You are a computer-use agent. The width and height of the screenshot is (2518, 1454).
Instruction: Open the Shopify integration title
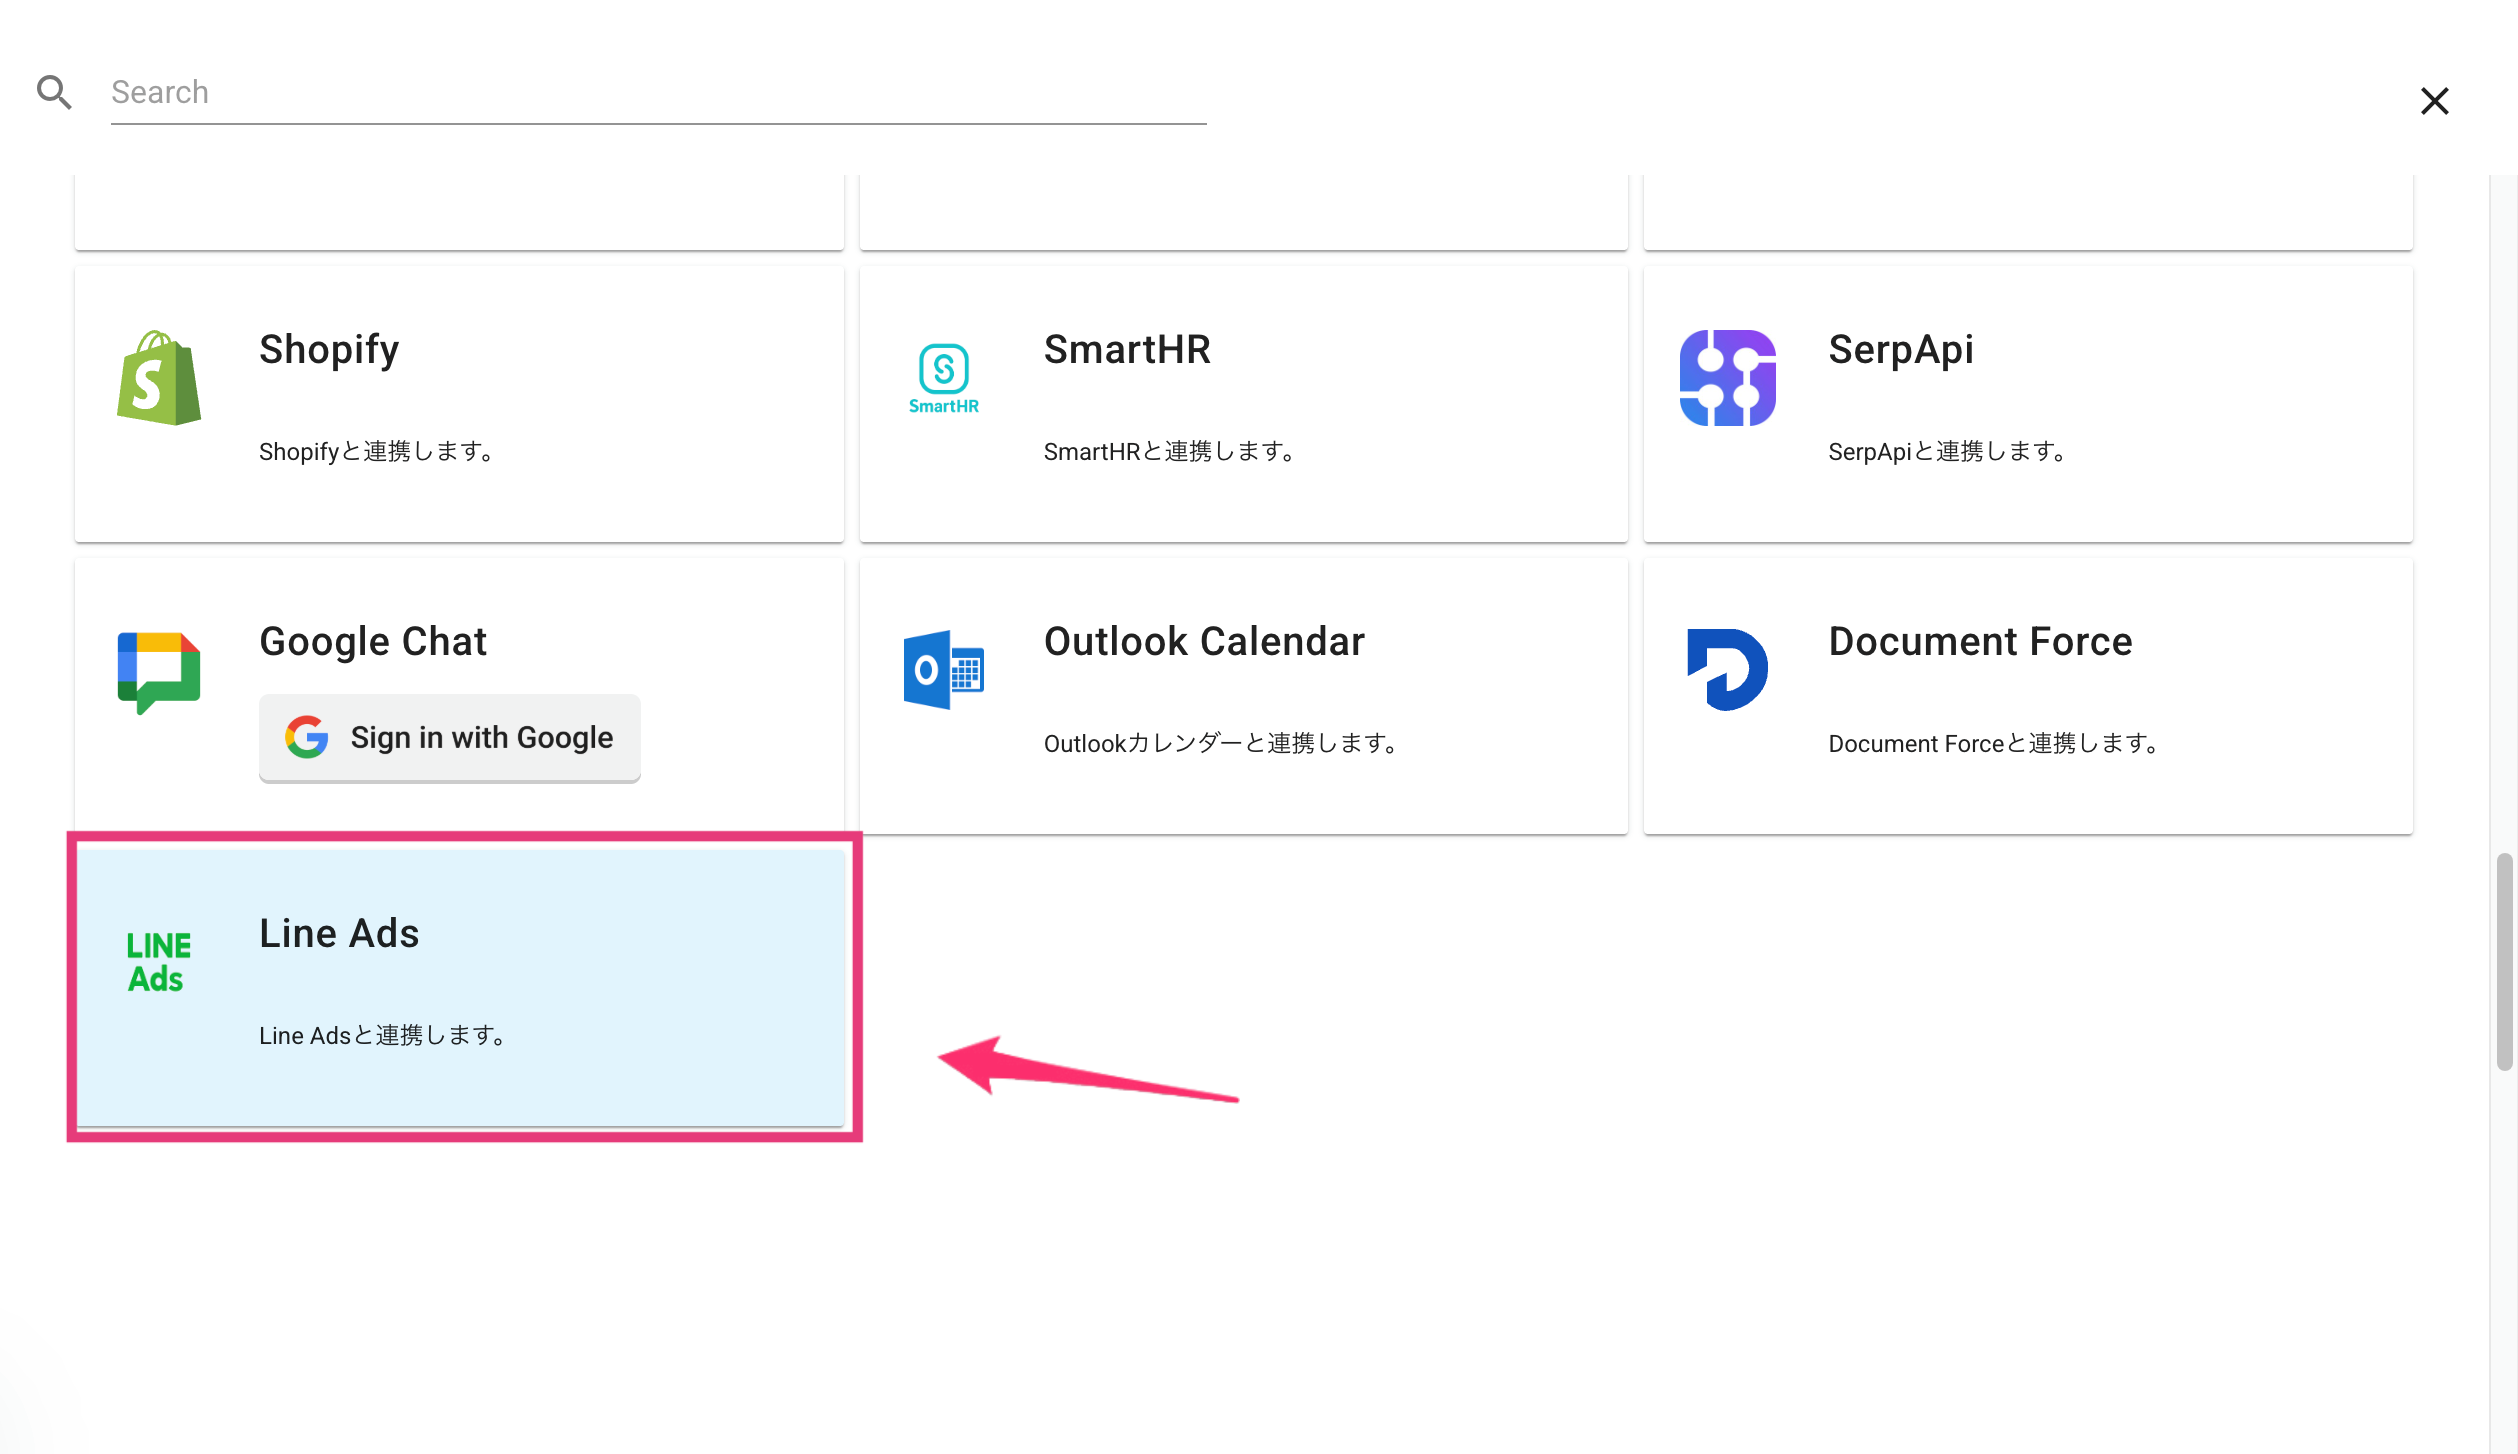coord(329,349)
